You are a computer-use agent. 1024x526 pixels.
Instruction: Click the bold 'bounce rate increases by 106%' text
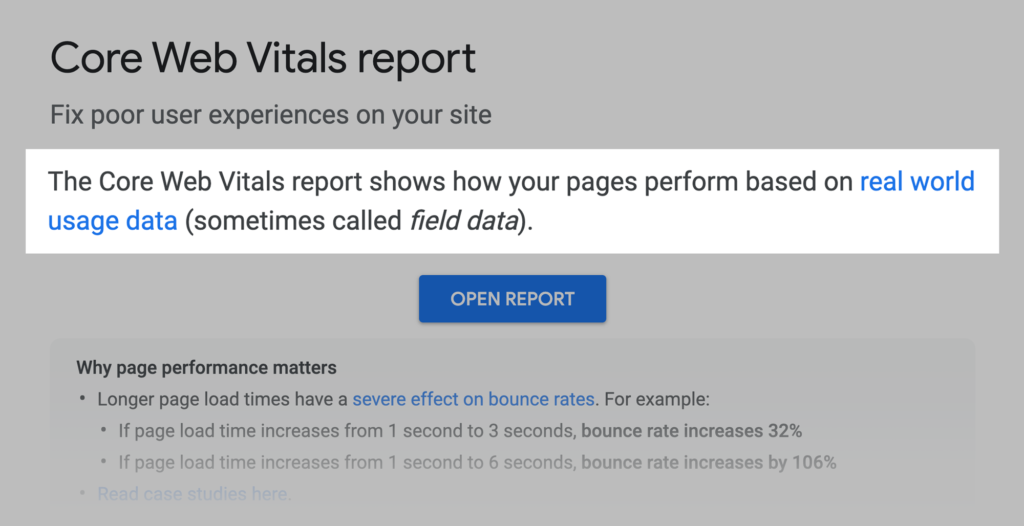tap(708, 463)
